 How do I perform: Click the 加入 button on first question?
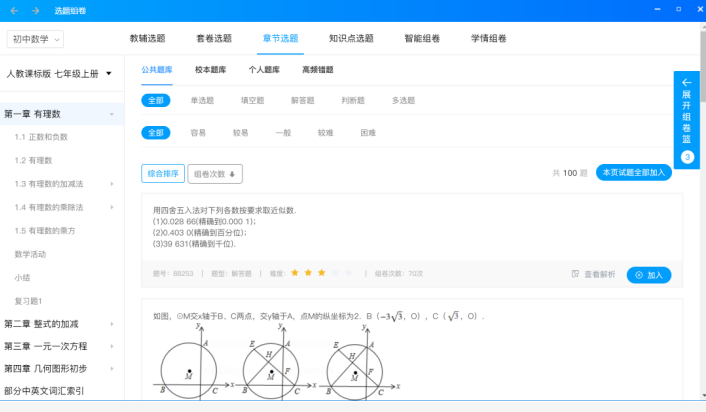coord(649,275)
